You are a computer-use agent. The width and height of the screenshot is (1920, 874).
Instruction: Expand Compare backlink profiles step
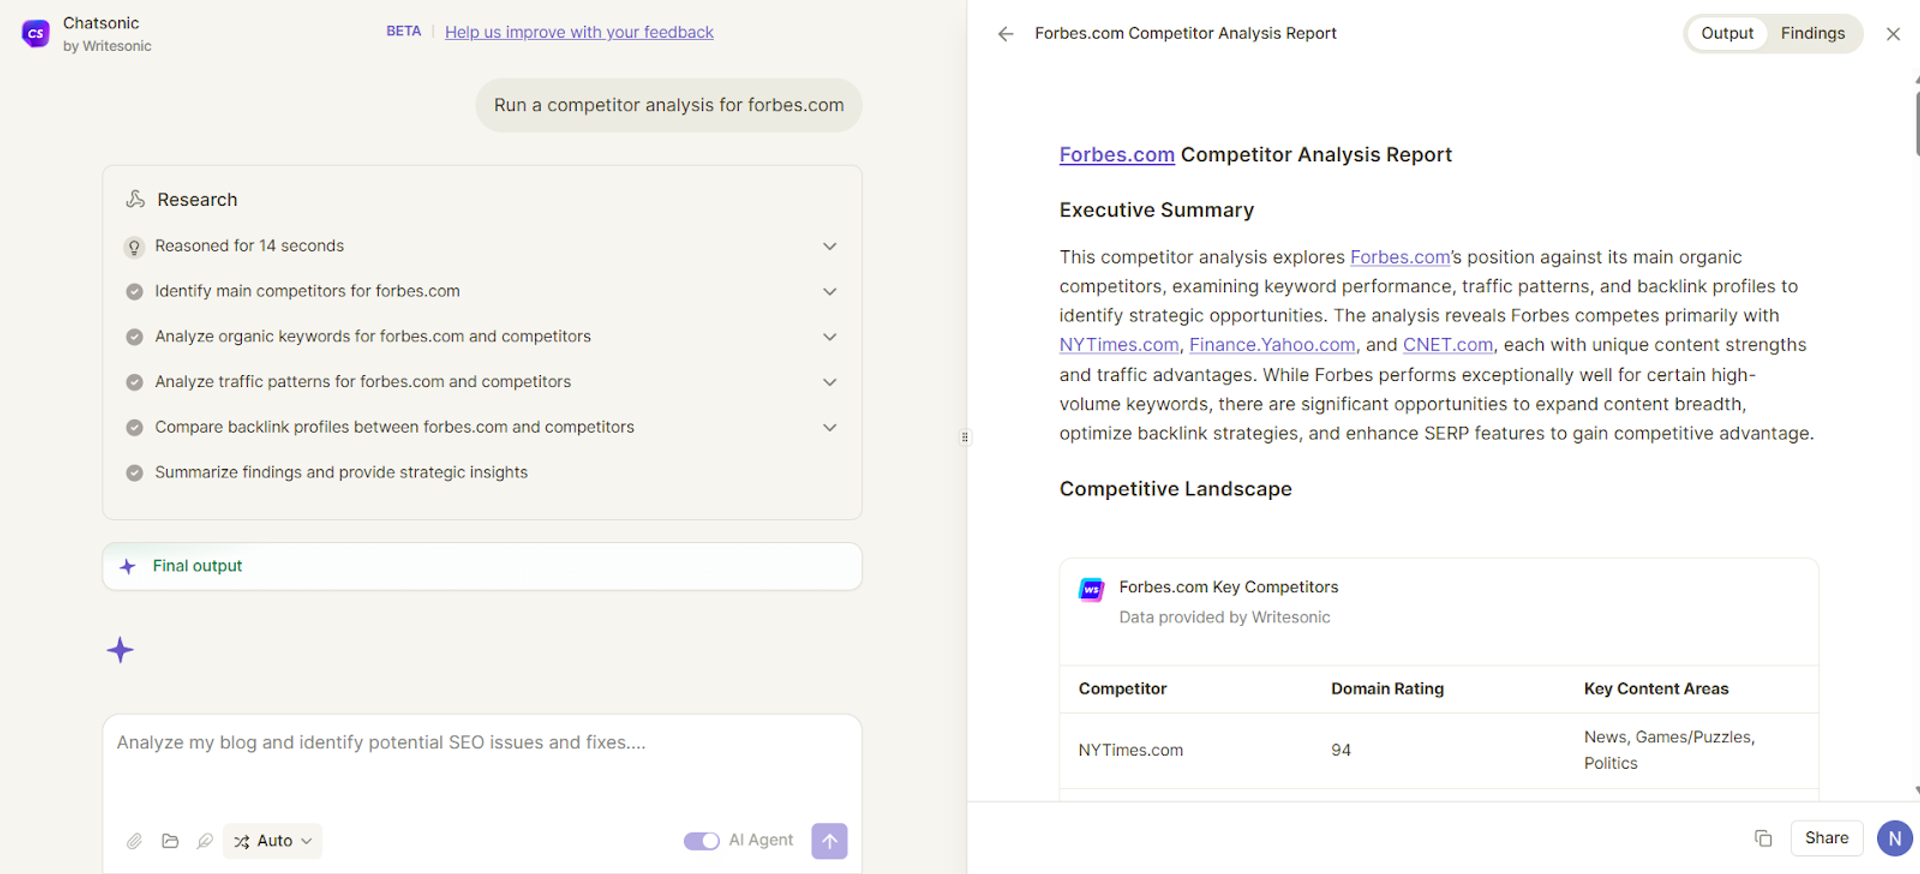(829, 427)
